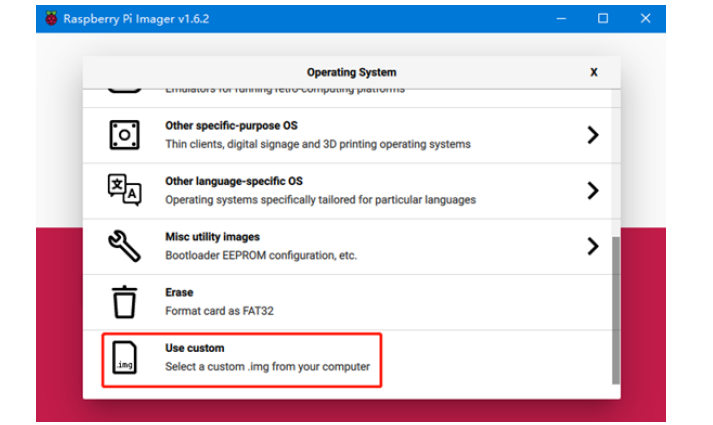The height and width of the screenshot is (425, 713).
Task: Click the language translation icon
Action: [x=125, y=190]
